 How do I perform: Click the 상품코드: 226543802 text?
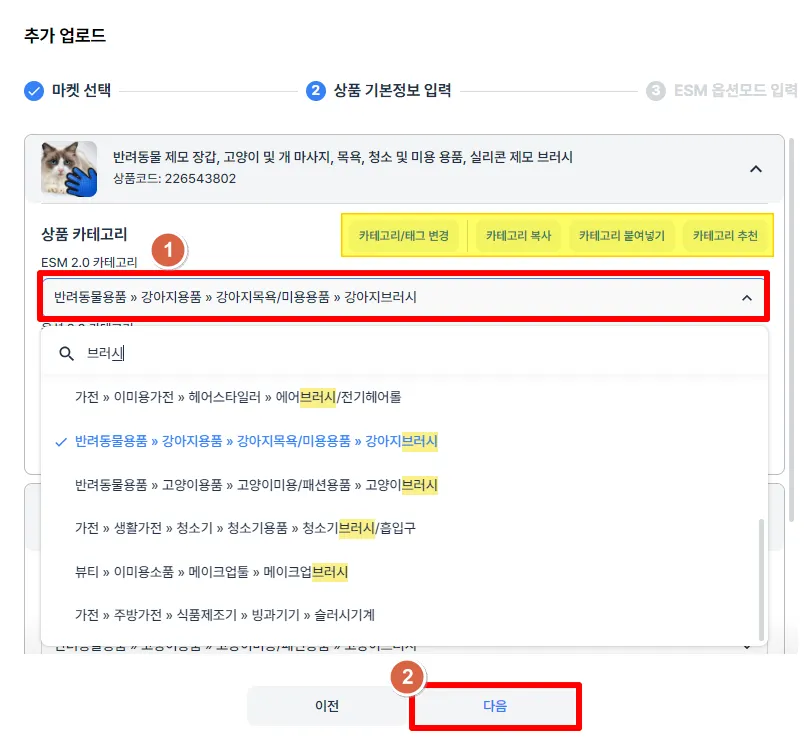[175, 179]
